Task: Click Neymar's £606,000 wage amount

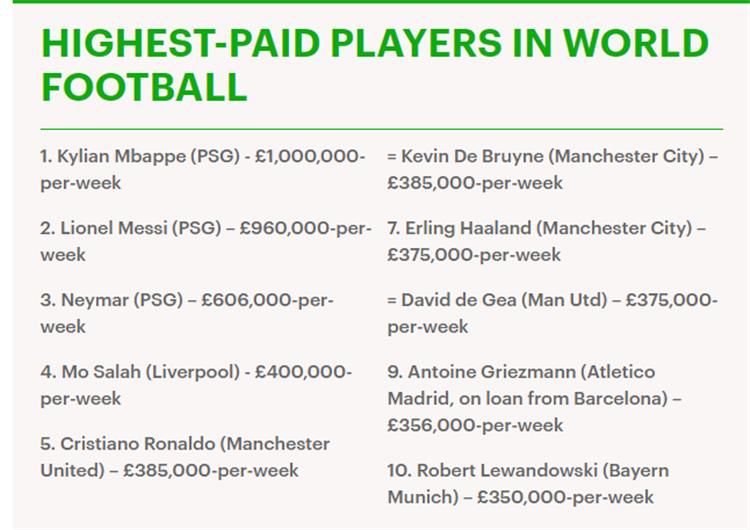Action: pos(245,301)
